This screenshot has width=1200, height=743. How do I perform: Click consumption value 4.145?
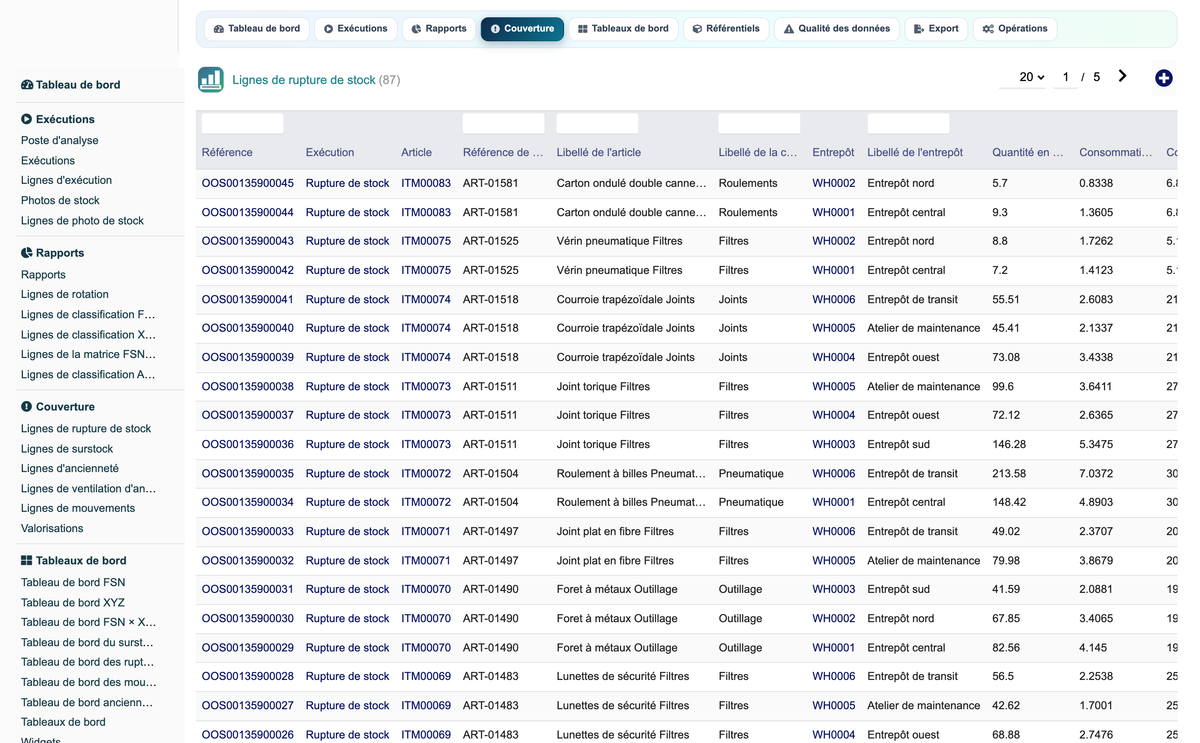(1093, 647)
